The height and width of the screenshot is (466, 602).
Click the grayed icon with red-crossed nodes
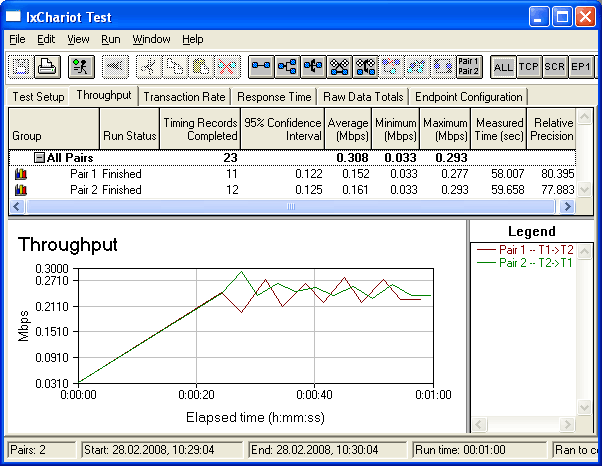point(392,67)
